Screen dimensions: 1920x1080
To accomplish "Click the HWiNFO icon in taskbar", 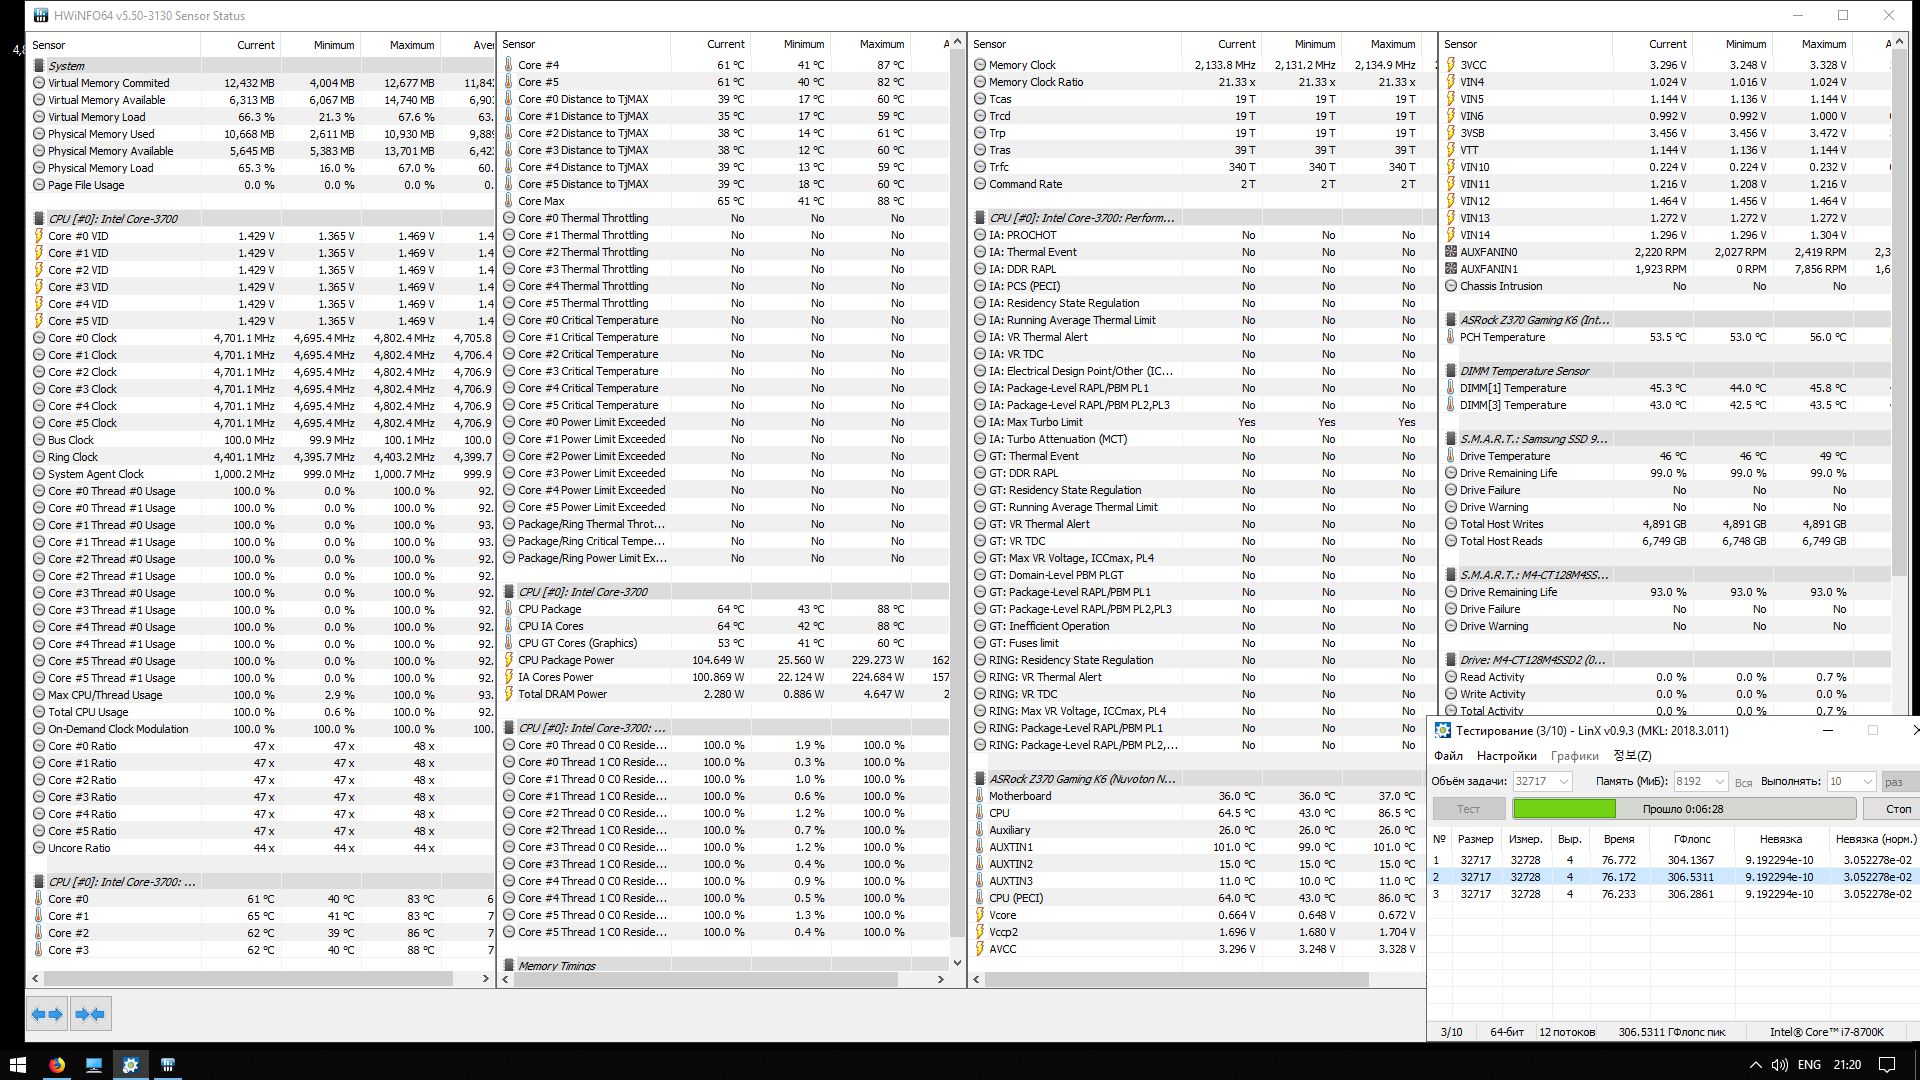I will tap(168, 1065).
